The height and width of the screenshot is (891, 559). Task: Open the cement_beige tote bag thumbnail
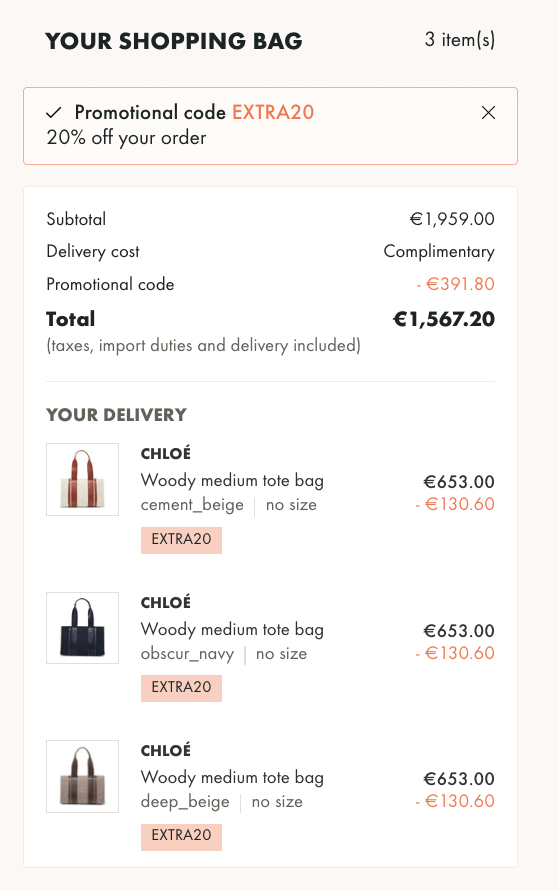(82, 480)
